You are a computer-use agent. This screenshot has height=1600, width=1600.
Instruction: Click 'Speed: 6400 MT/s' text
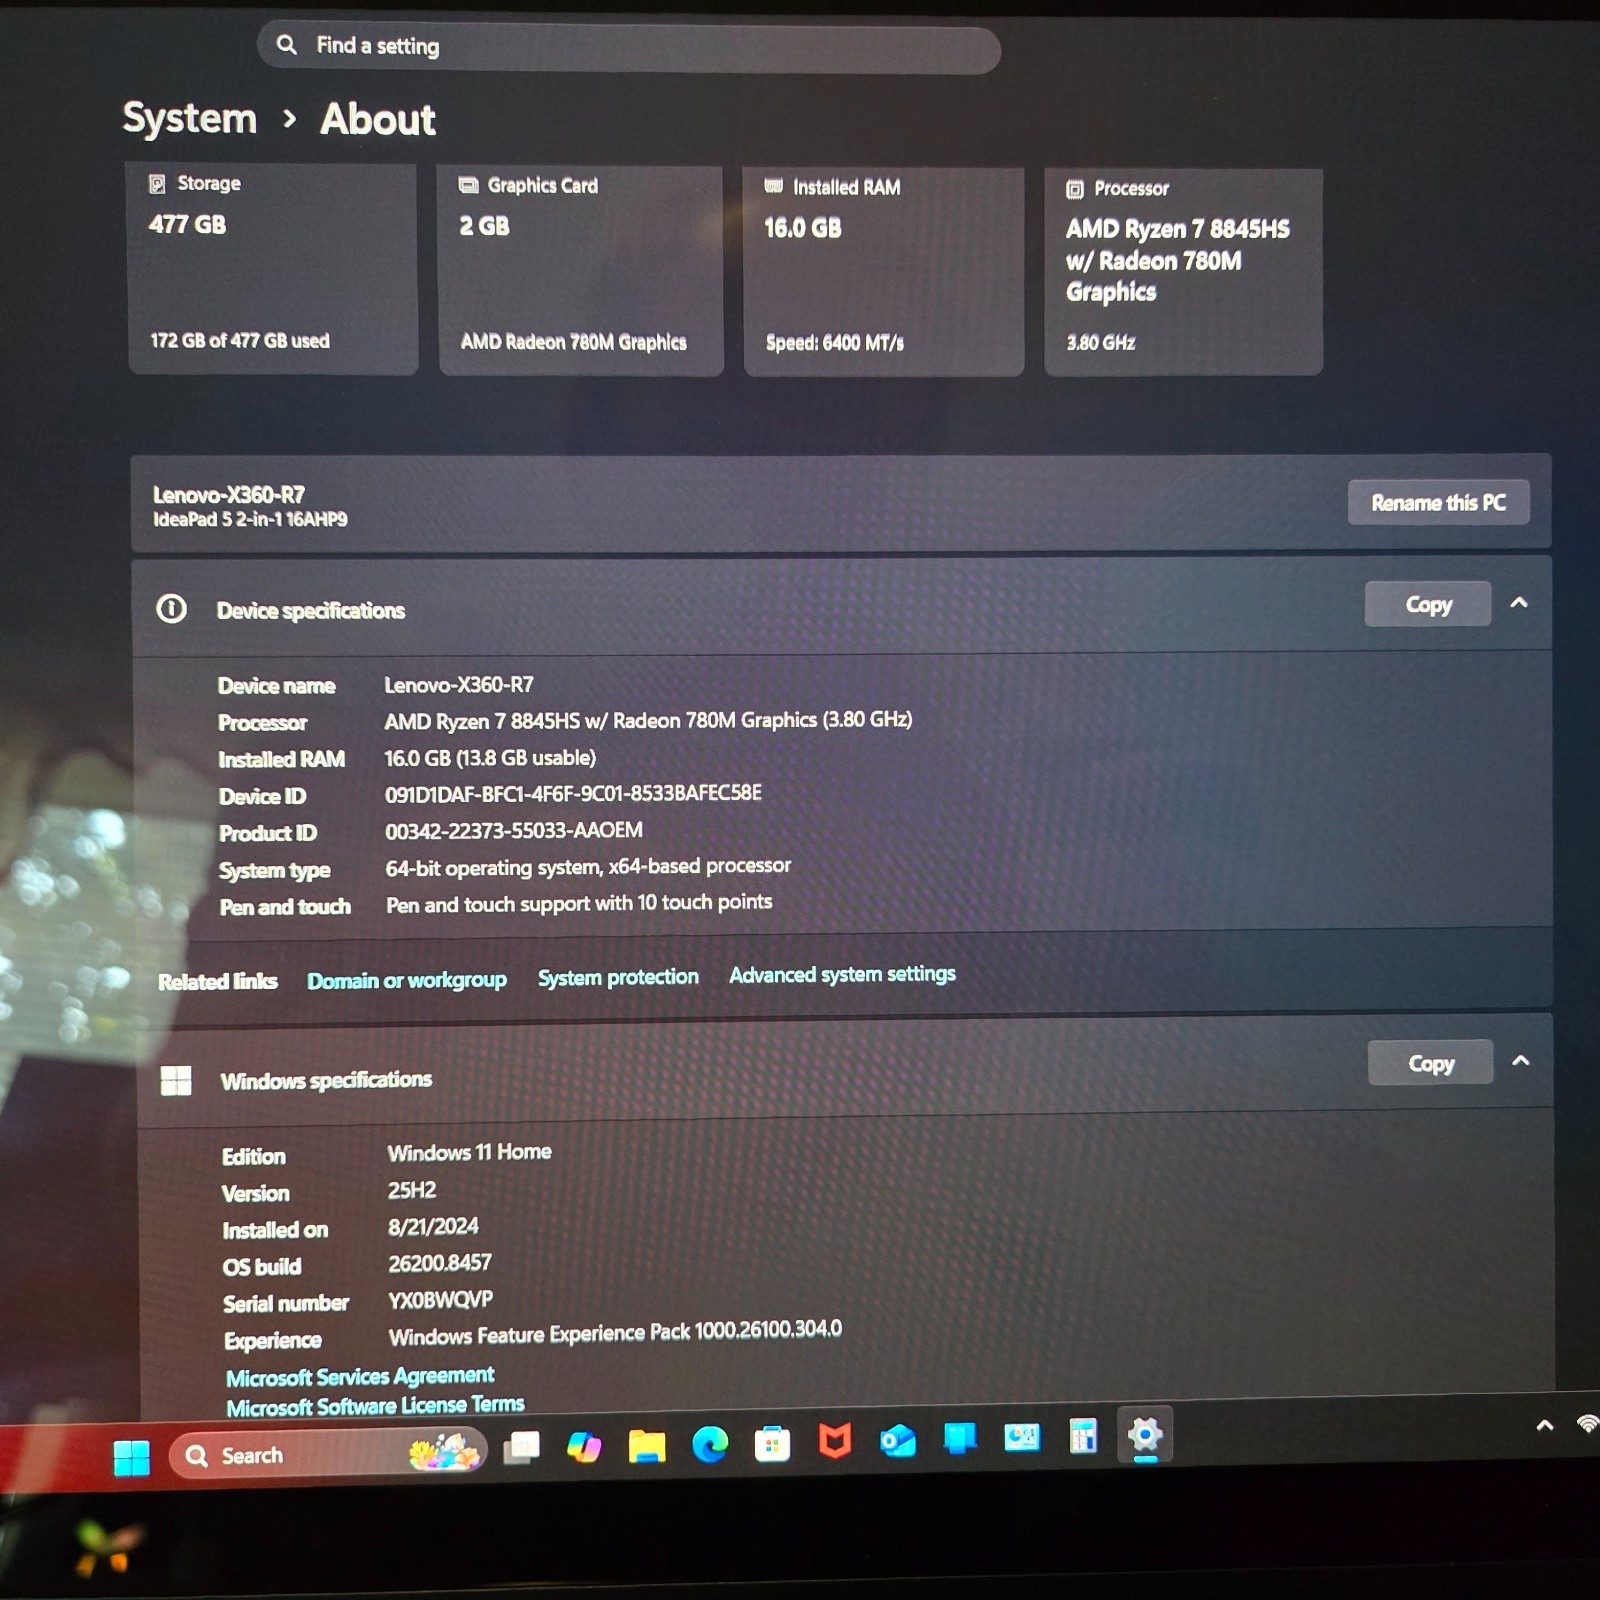pos(835,343)
